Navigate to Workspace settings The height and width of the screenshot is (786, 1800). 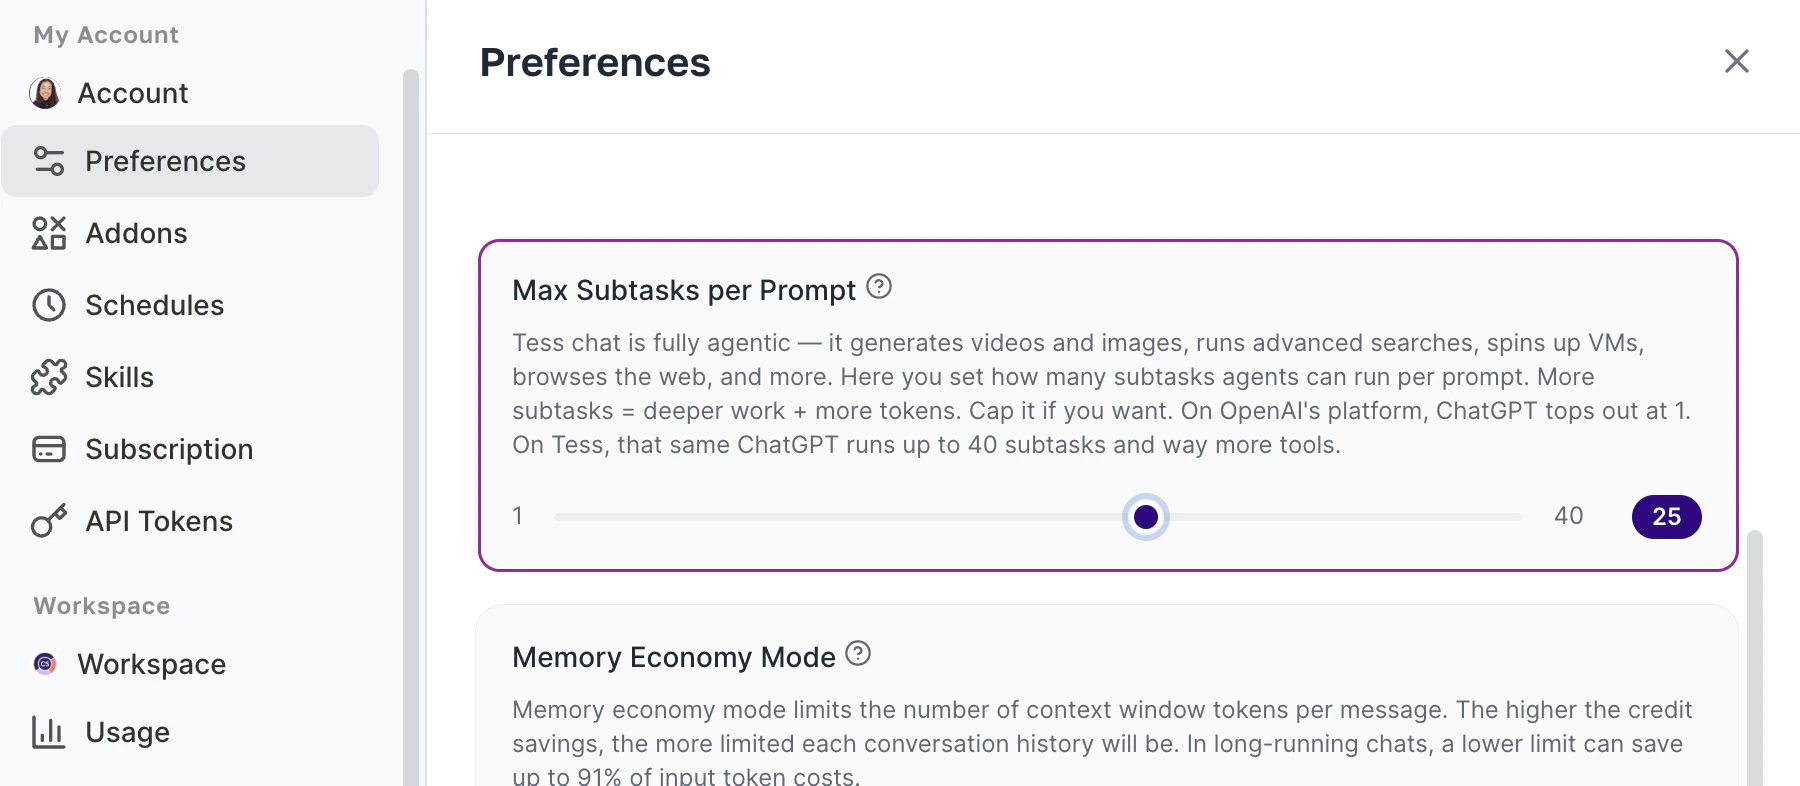152,664
